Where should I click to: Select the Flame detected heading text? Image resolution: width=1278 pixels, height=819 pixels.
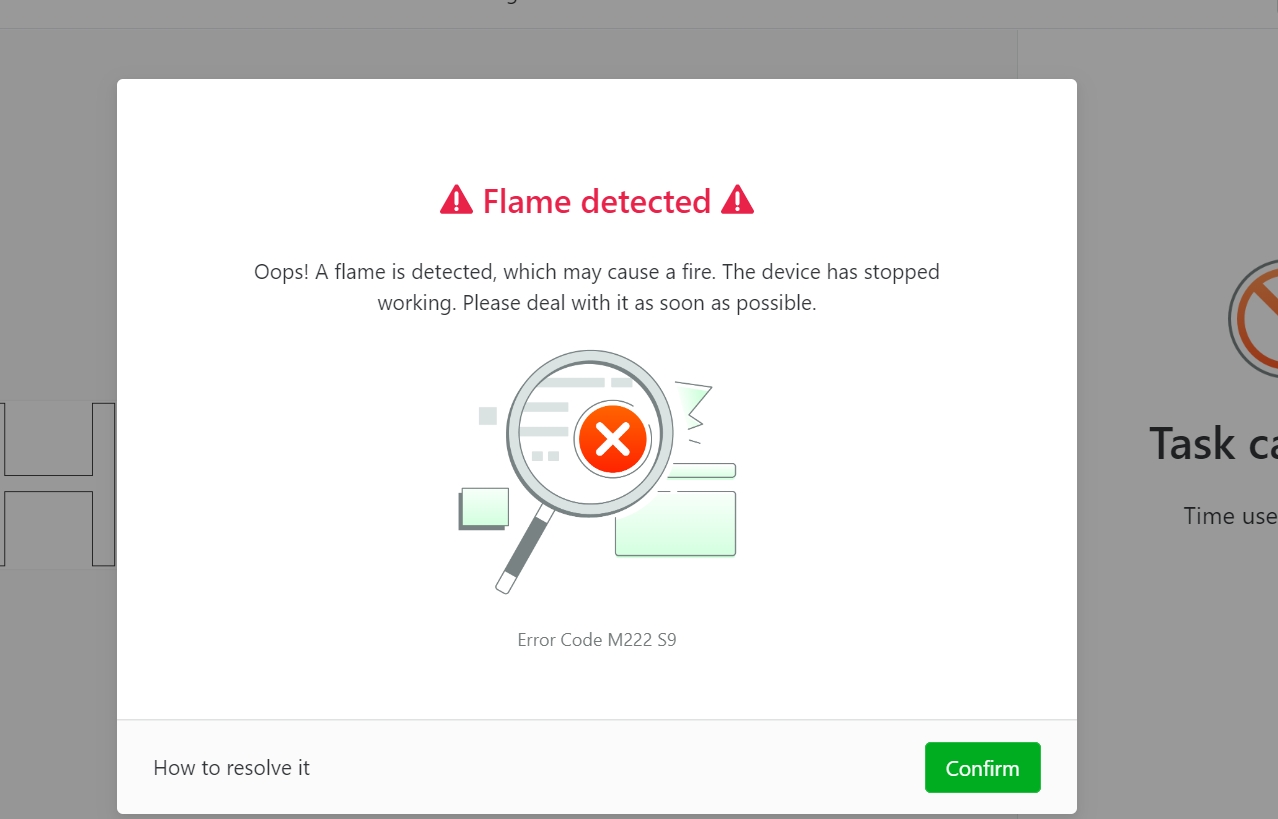(x=596, y=201)
